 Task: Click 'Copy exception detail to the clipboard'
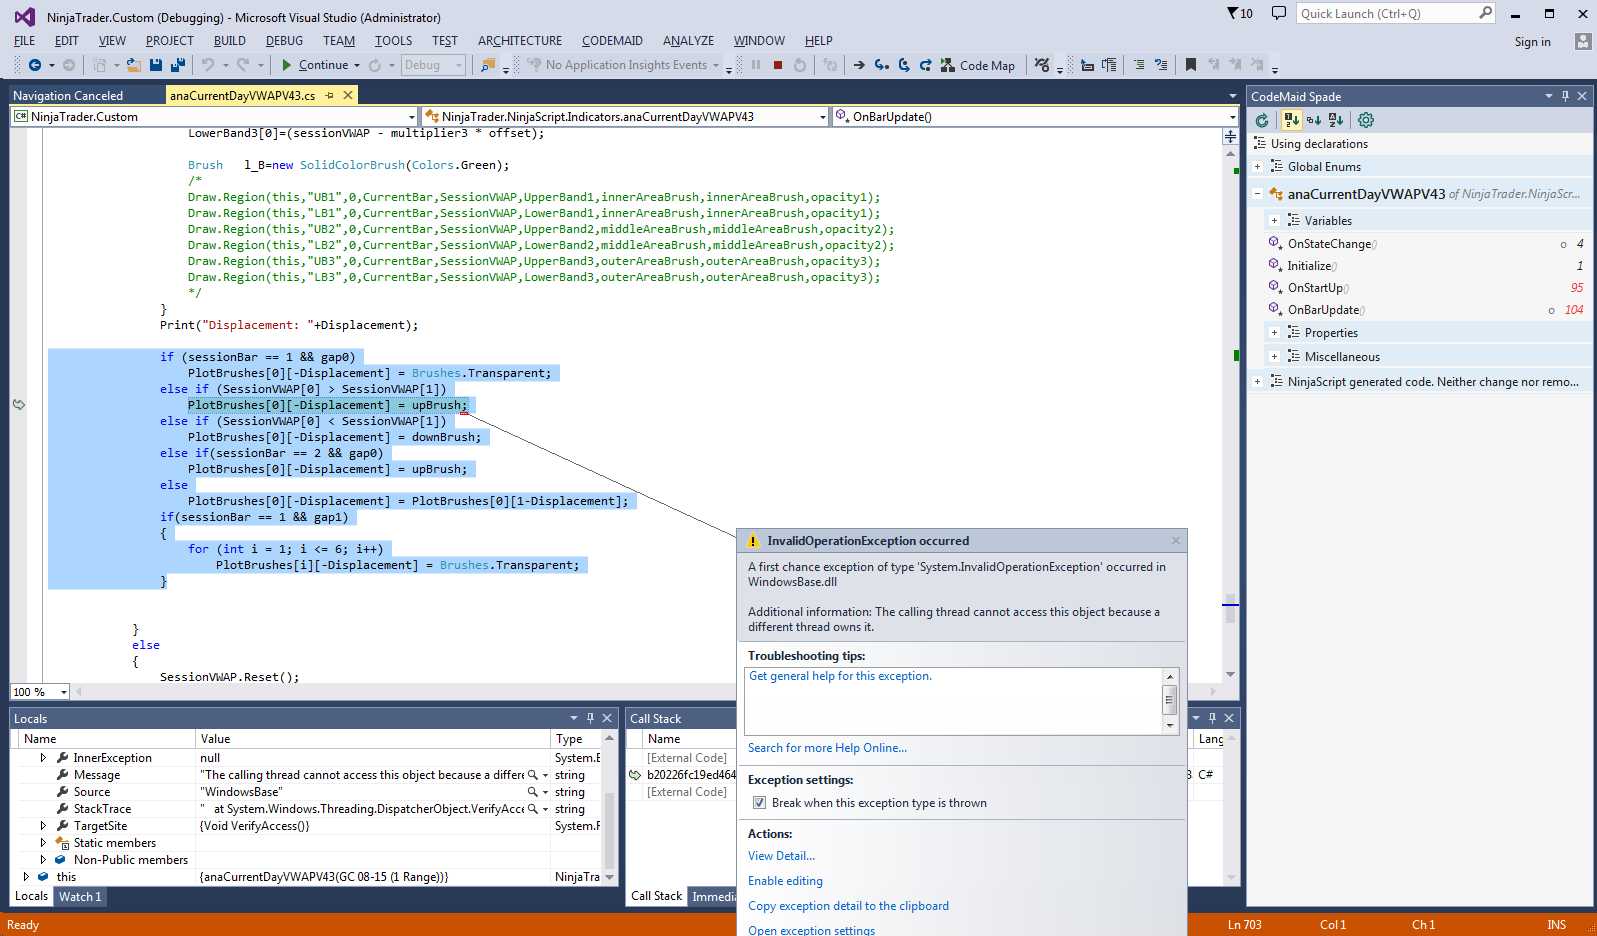(848, 906)
